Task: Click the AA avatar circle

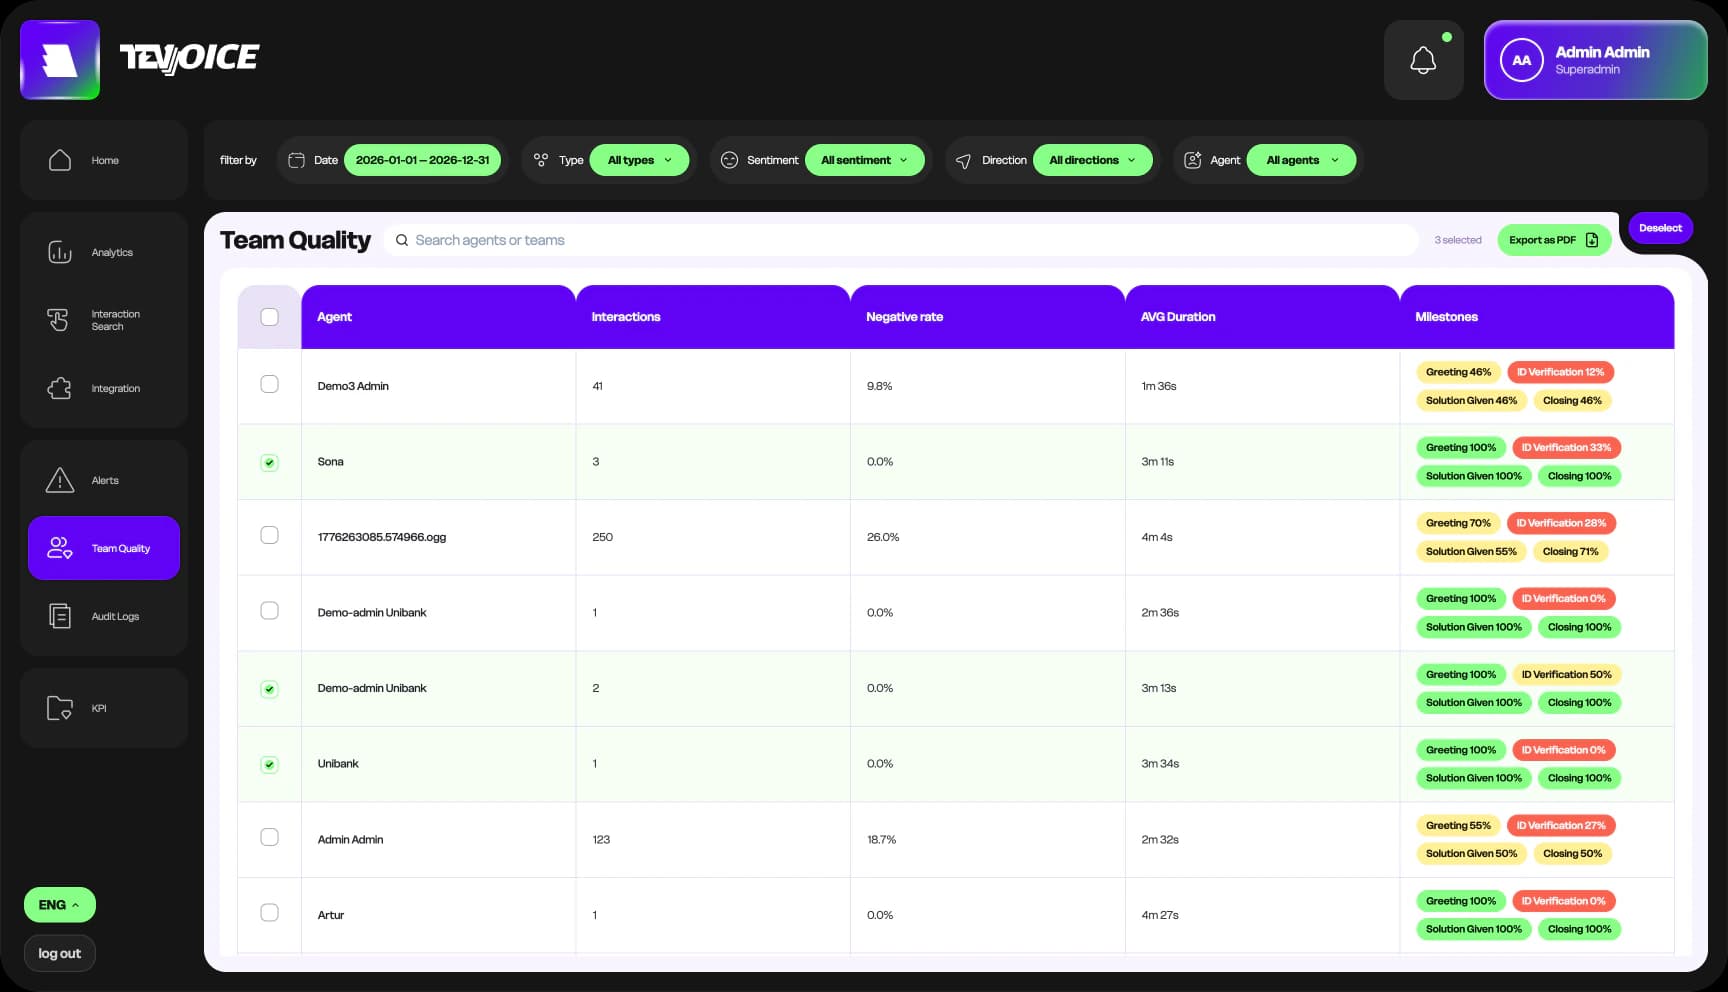Action: click(x=1521, y=60)
